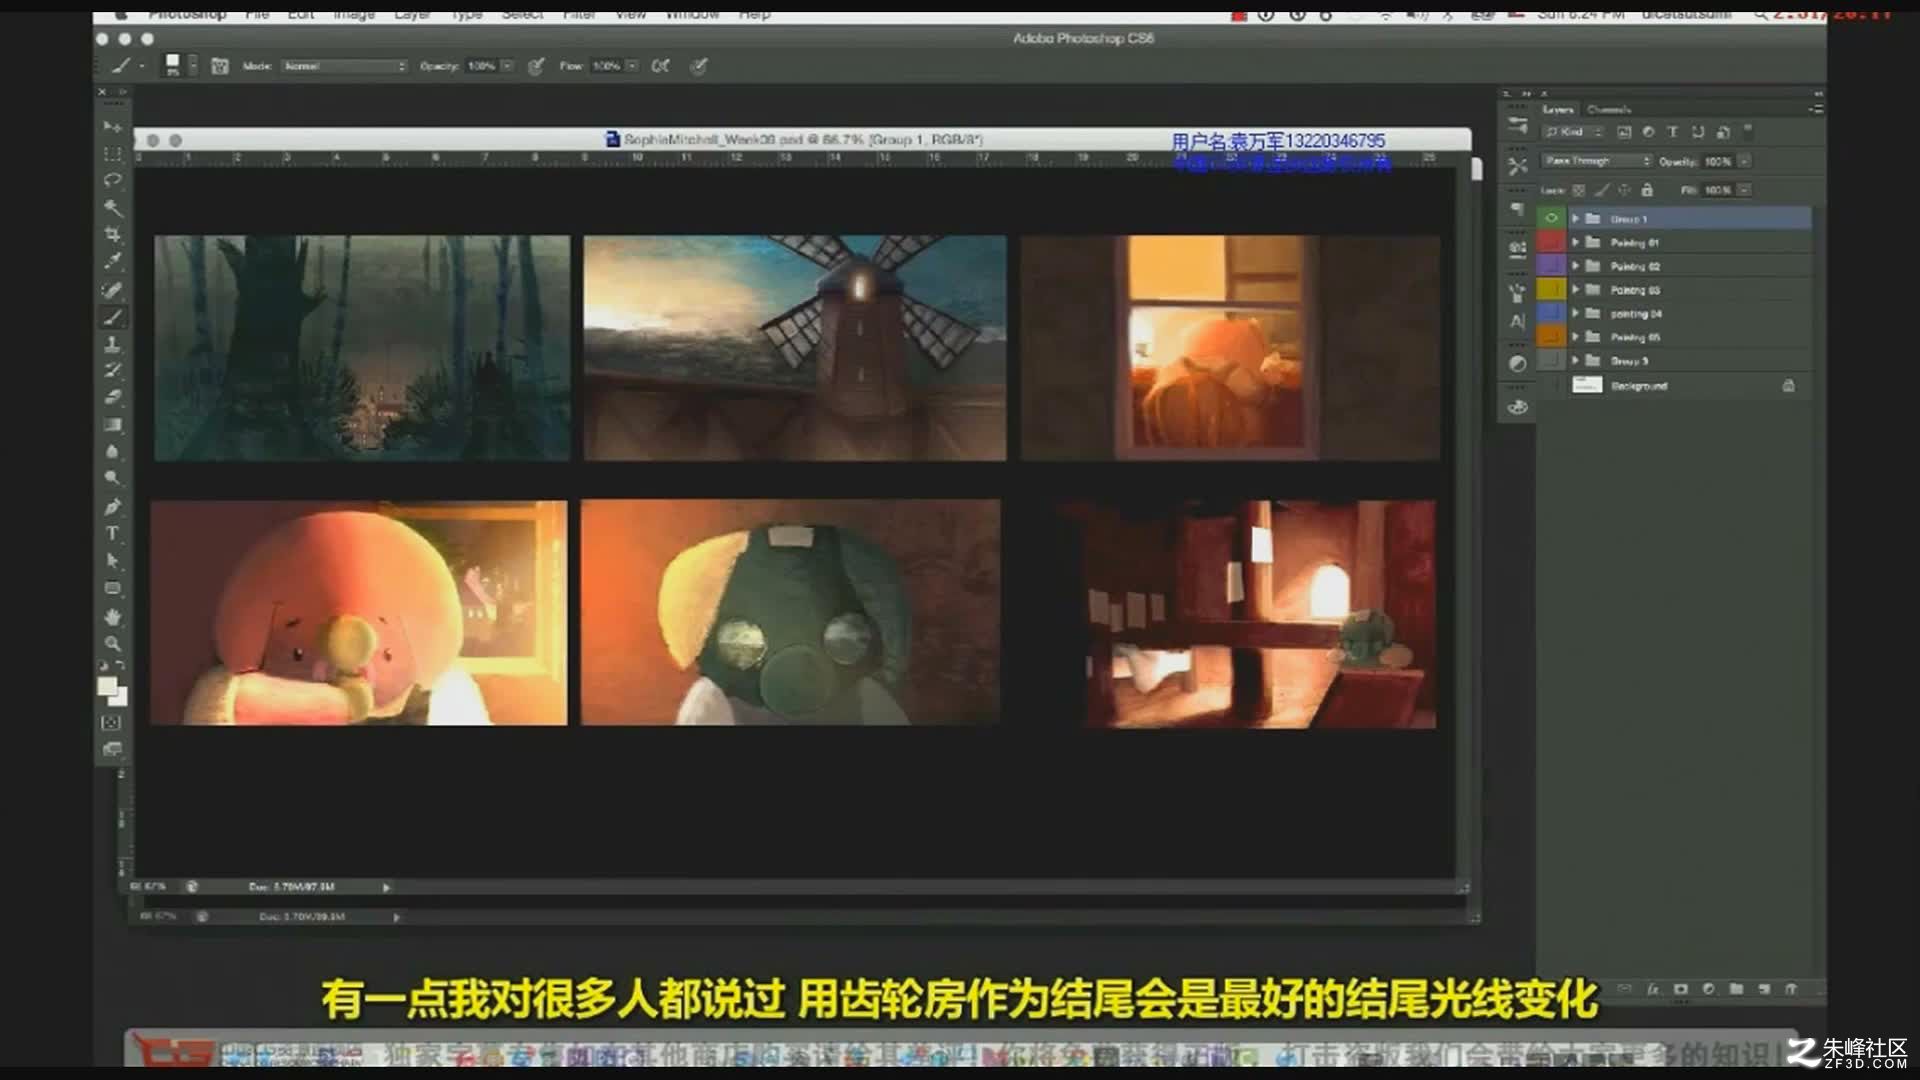1920x1080 pixels.
Task: Select the Zoom tool
Action: point(112,643)
